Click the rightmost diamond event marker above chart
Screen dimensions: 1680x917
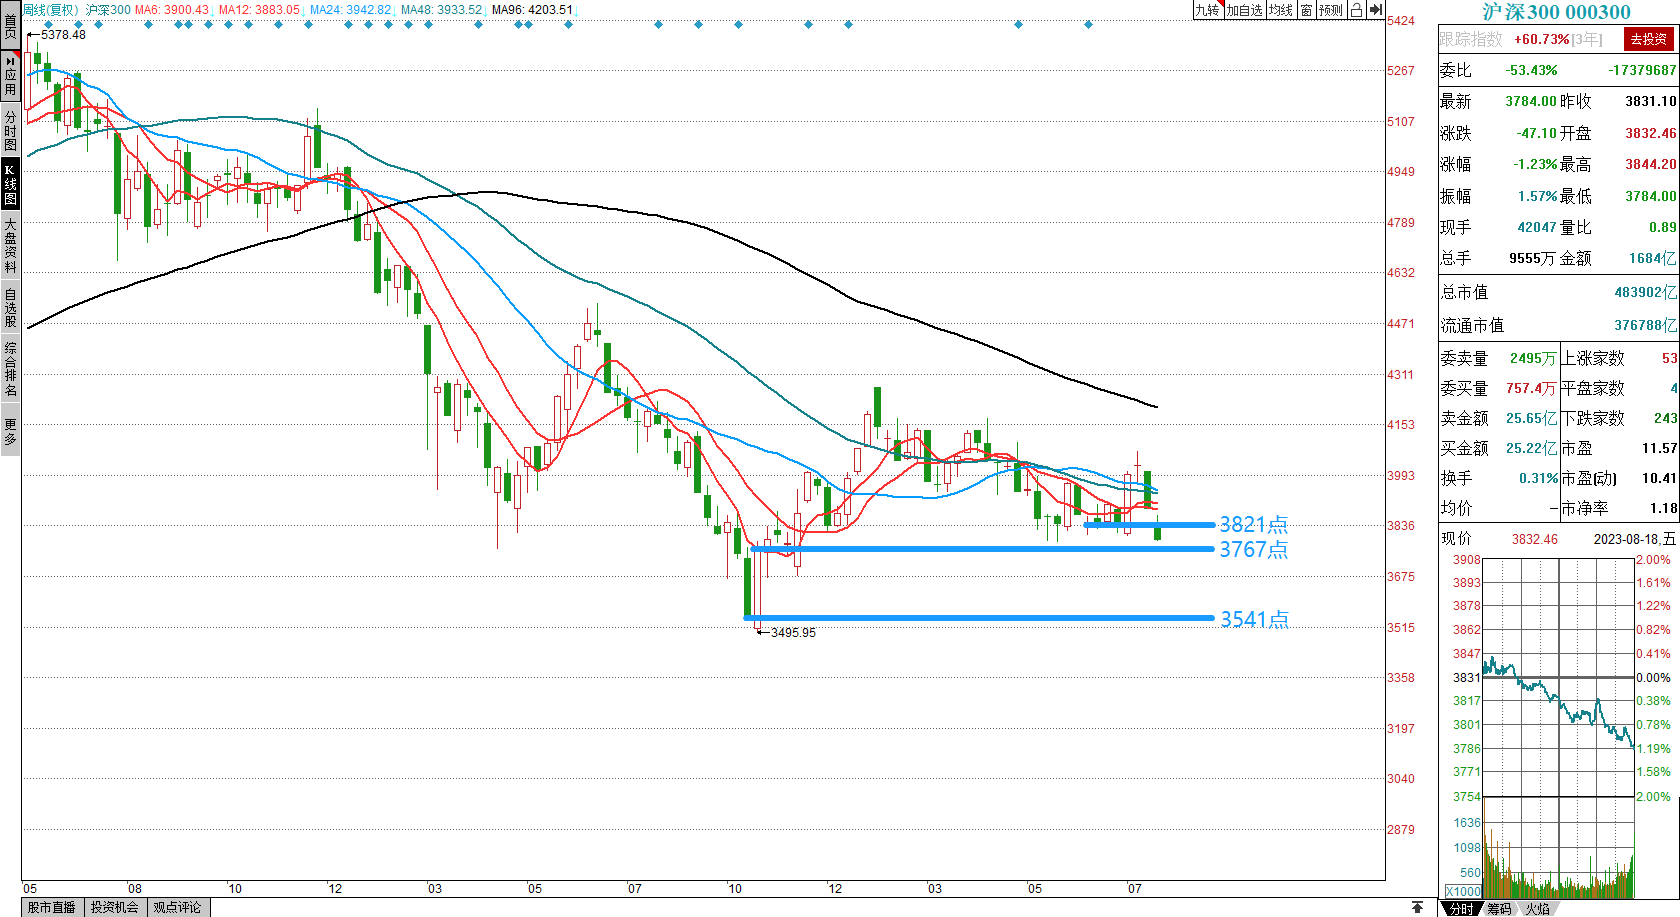point(1088,25)
